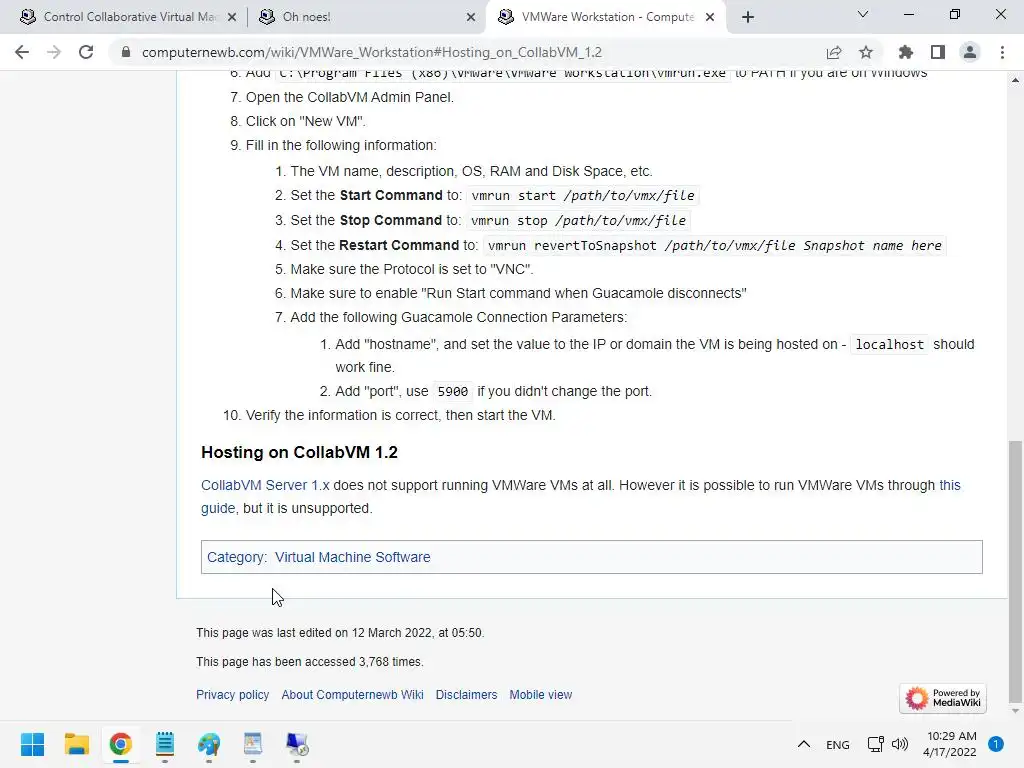Close the Control Collaborative Virtual Machines tab
The height and width of the screenshot is (768, 1024).
coord(231,18)
